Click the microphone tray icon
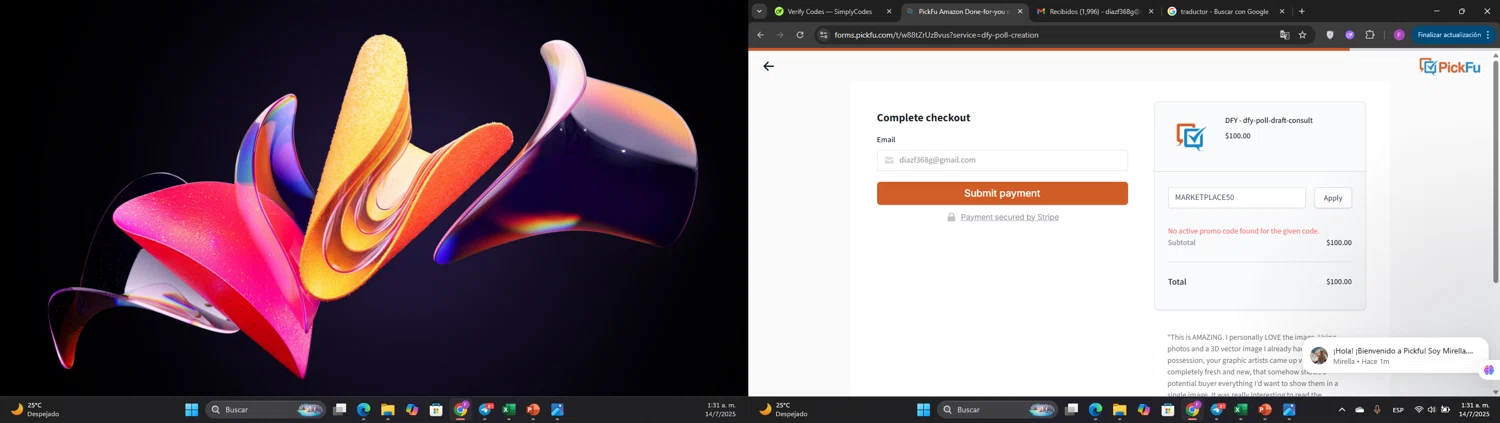Screen dimensions: 1500x423 (x=1377, y=410)
